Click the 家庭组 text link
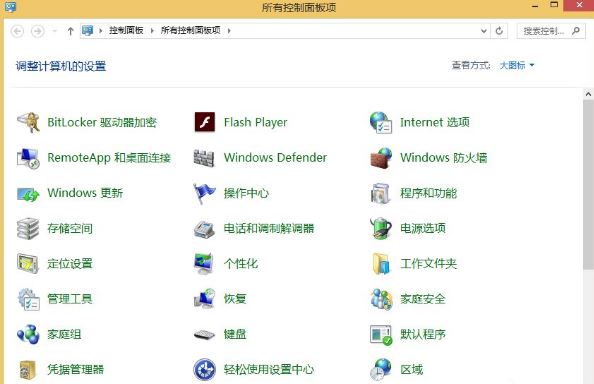Screen dimensions: 594x384 click(64, 334)
